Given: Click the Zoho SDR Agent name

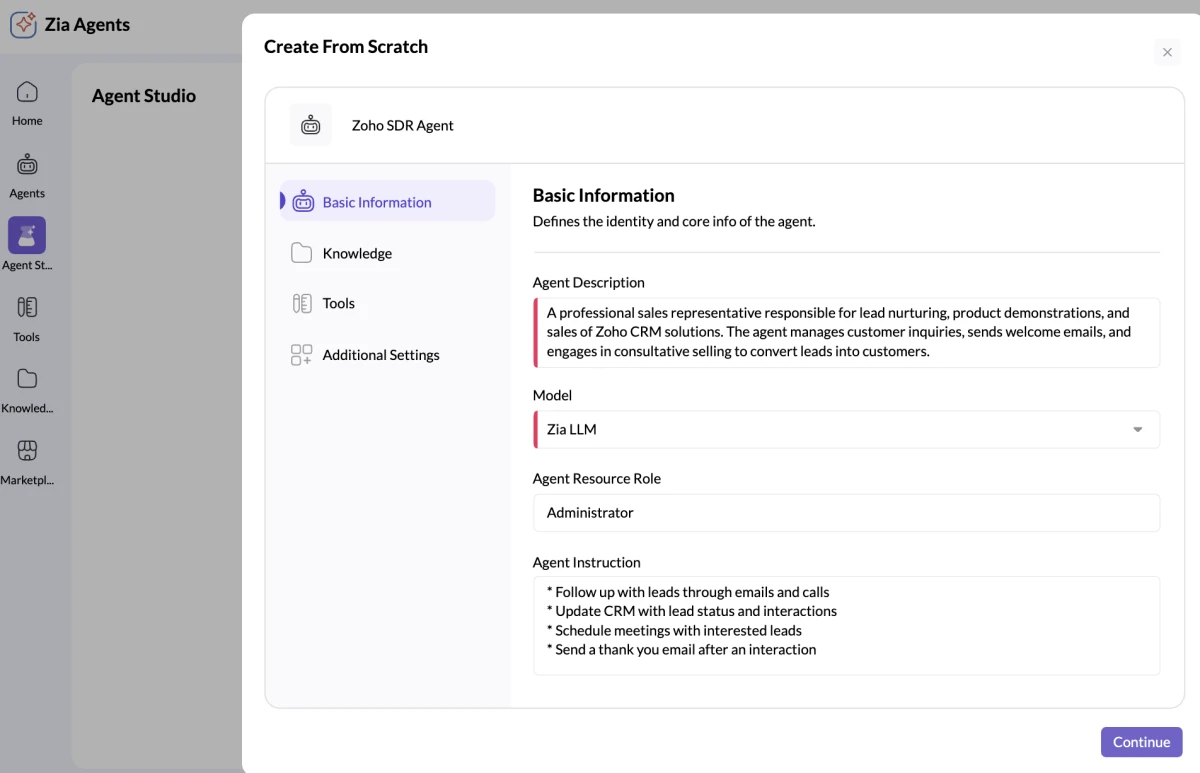Looking at the screenshot, I should [402, 125].
